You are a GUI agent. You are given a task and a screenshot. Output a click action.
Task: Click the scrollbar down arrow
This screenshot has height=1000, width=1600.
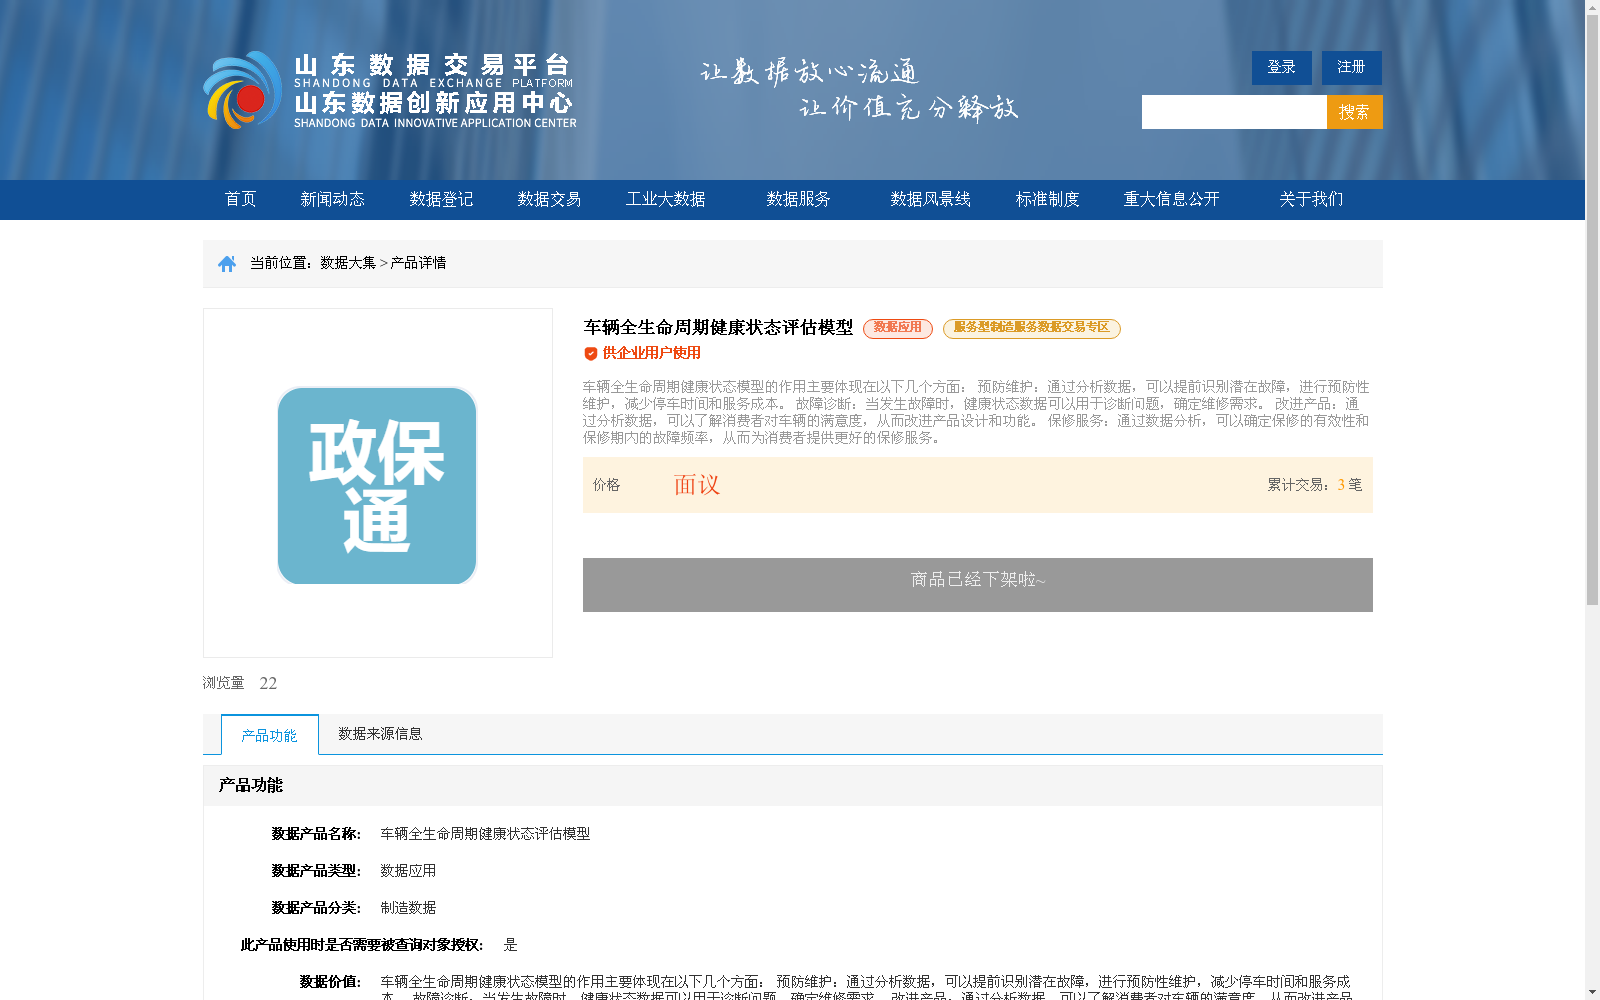pyautogui.click(x=1592, y=992)
